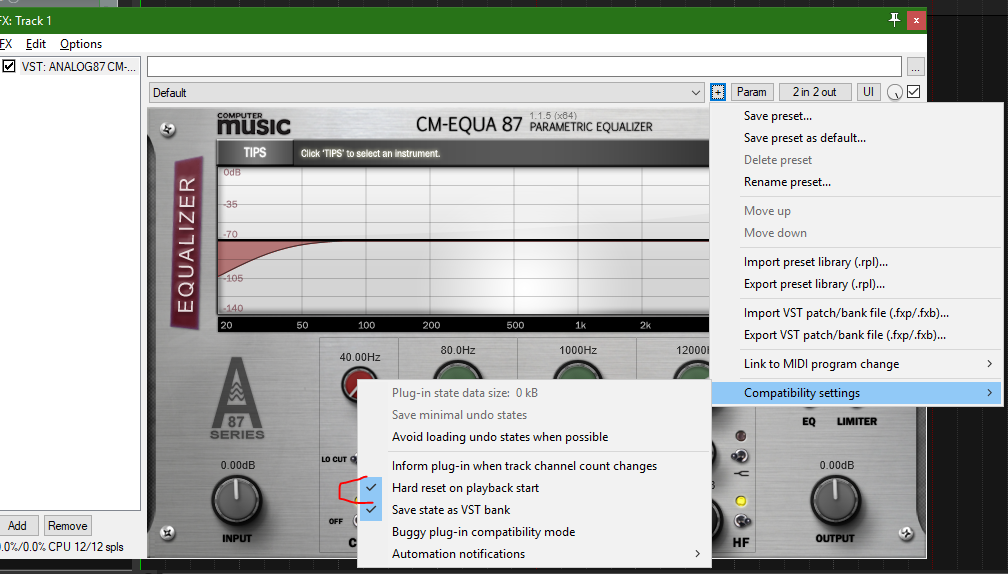Expand Automation notifications submenu
Screen dimensions: 1008x574
click(x=534, y=553)
